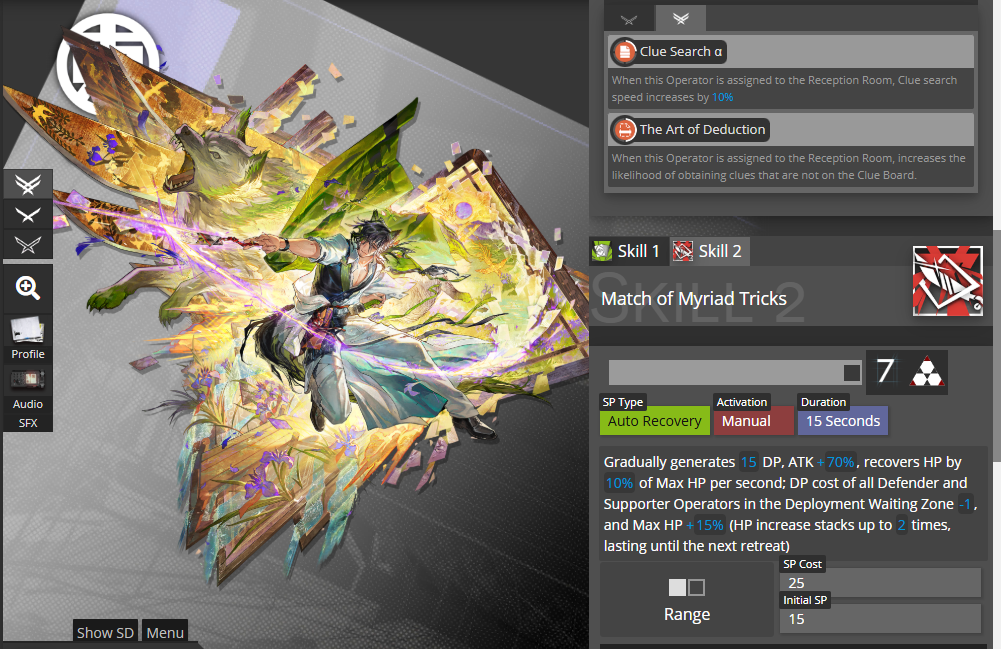Click The Art of Deduction skill icon
The image size is (1001, 649).
pyautogui.click(x=624, y=130)
